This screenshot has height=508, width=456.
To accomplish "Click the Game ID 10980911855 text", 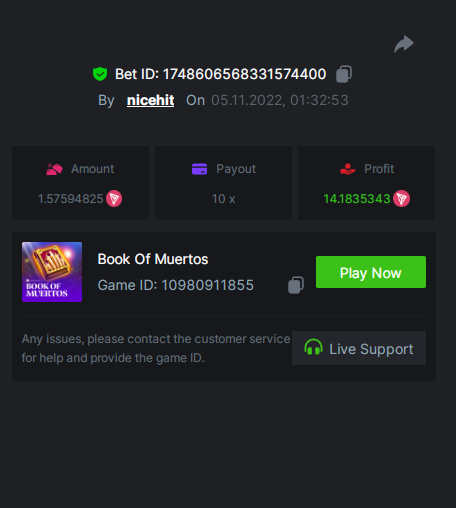I will (x=176, y=285).
